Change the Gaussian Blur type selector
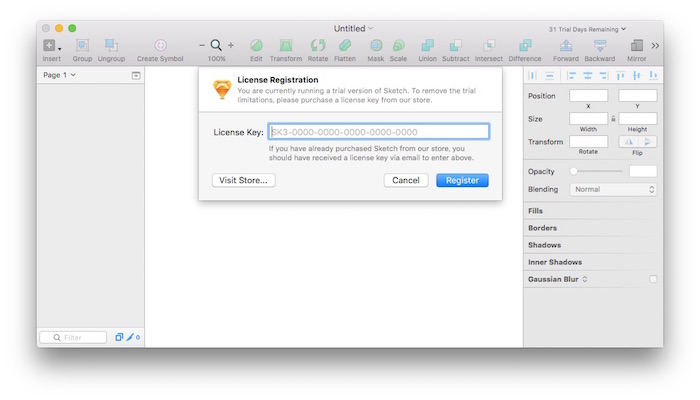The height and width of the screenshot is (400, 700). click(x=584, y=279)
